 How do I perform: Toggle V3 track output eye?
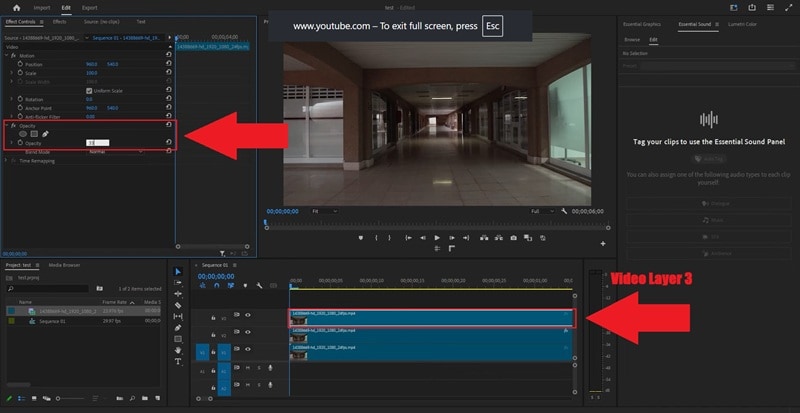tap(247, 315)
